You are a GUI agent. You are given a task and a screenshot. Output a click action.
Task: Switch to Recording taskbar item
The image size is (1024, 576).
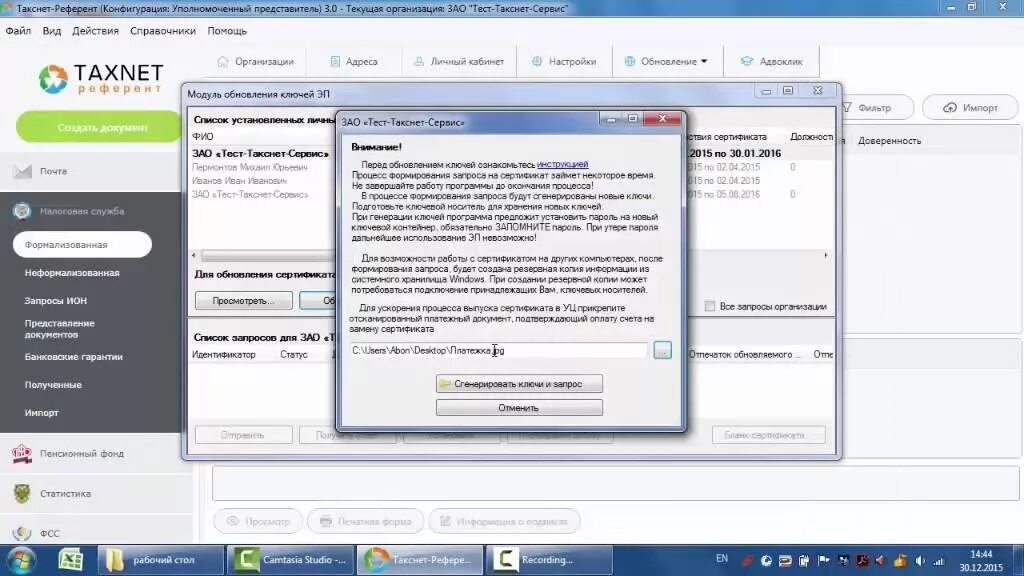[549, 560]
